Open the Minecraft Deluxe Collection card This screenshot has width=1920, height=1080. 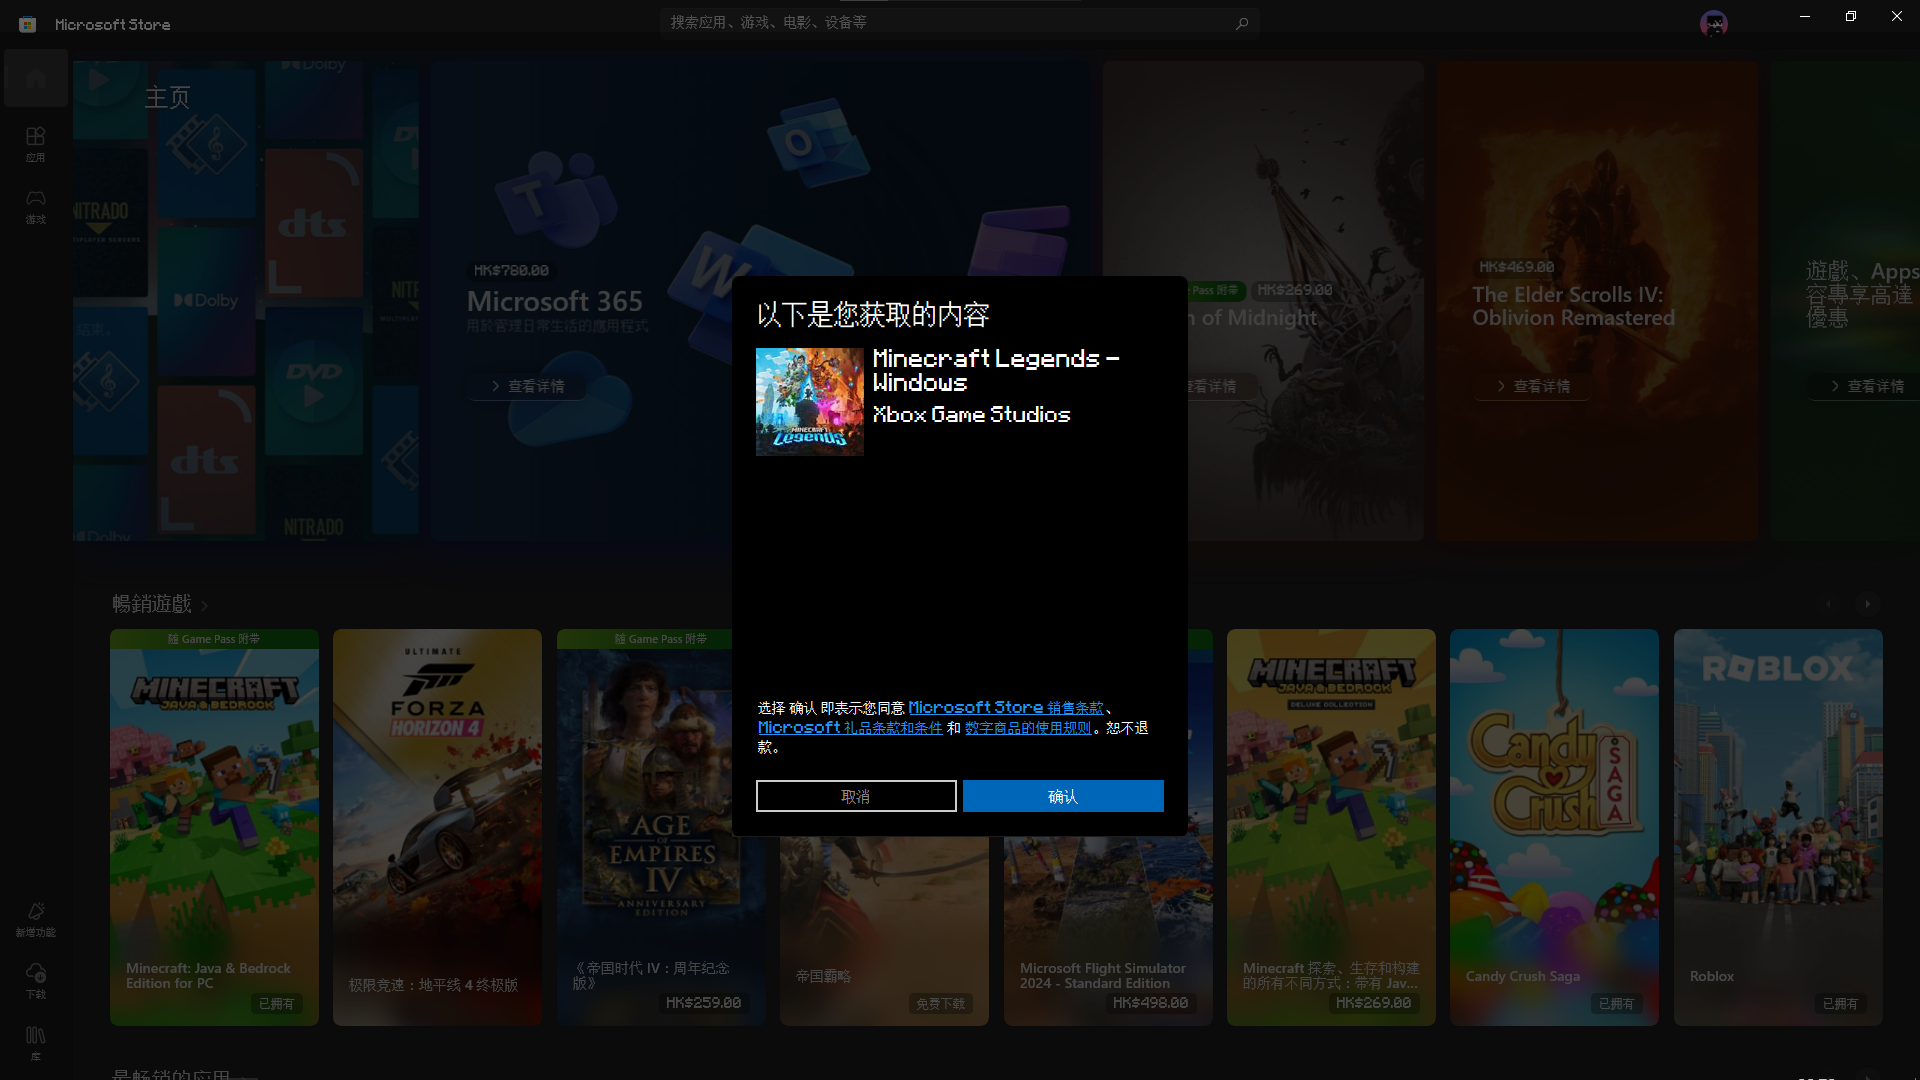(x=1331, y=827)
